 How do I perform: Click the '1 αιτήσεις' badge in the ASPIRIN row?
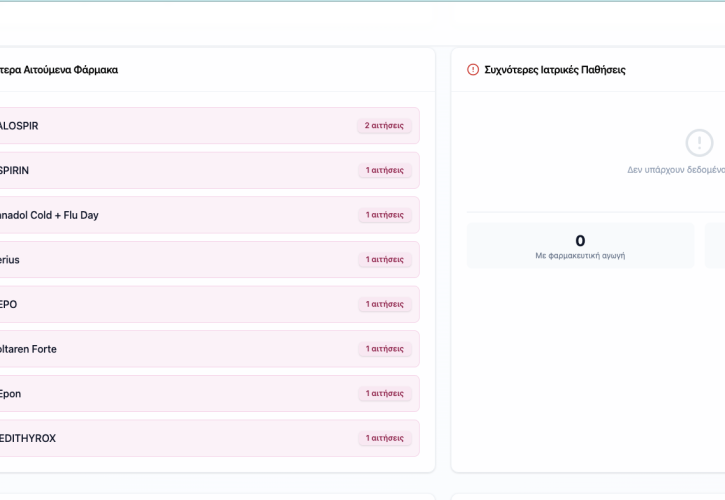click(385, 170)
